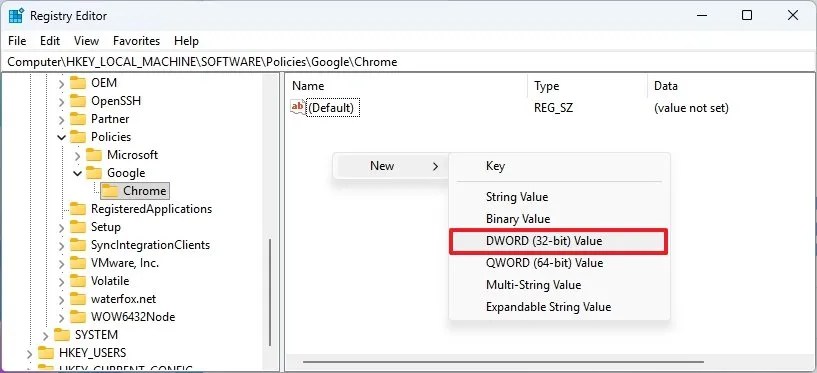Click the (value not set) data cell

pos(691,108)
